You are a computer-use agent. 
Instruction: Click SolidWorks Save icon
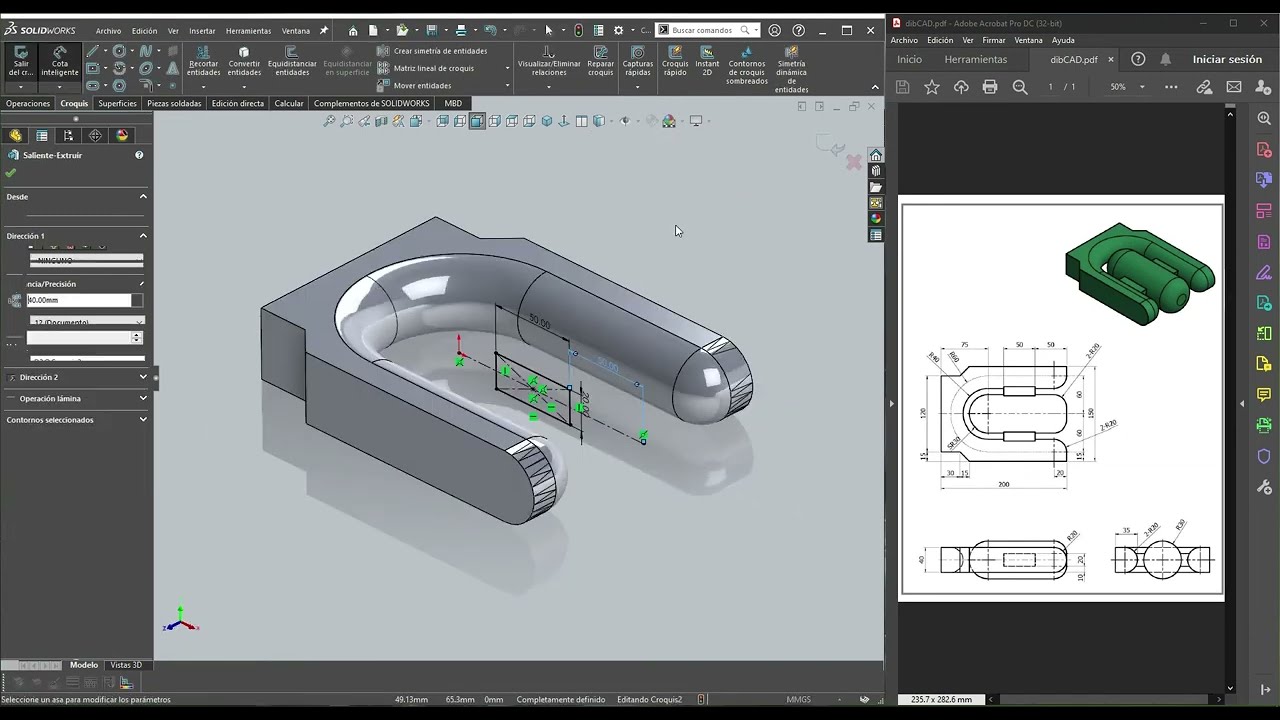432,31
